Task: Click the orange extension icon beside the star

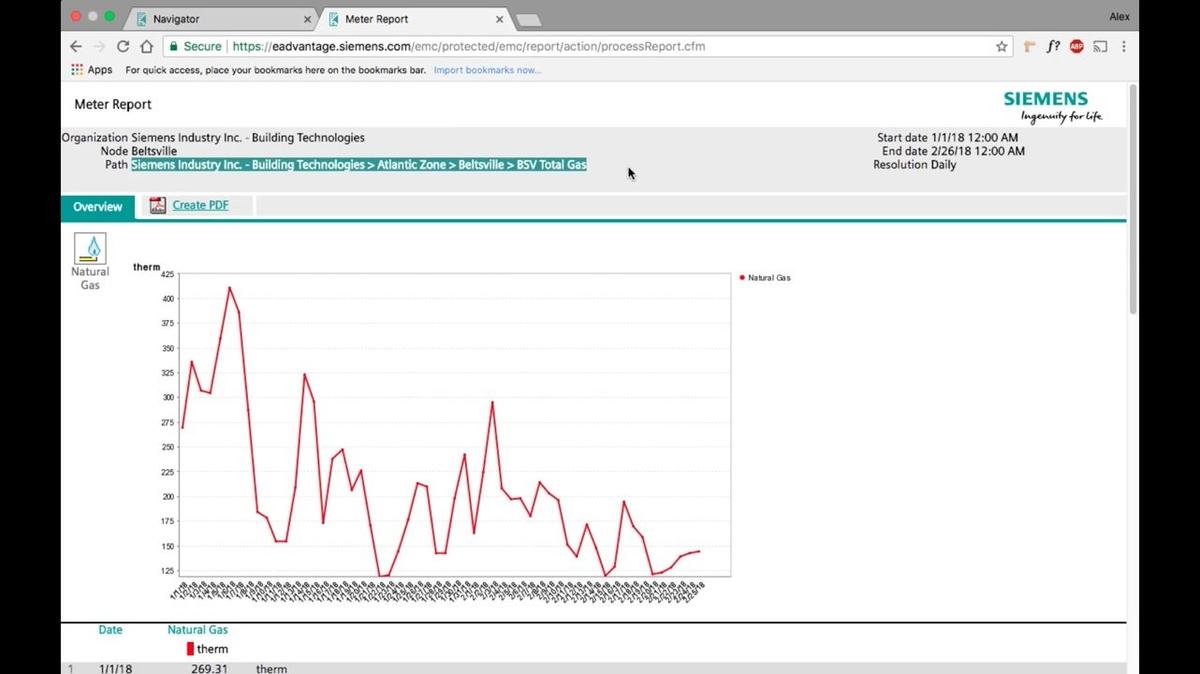Action: (1030, 46)
